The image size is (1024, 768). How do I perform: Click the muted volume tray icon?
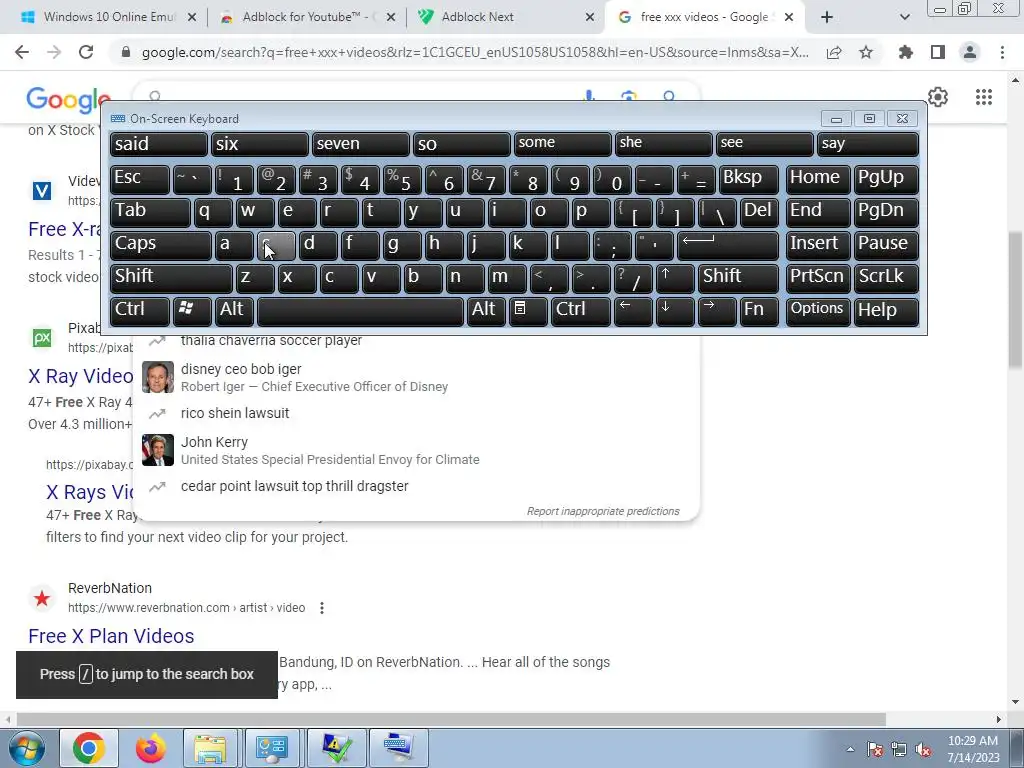click(x=923, y=749)
